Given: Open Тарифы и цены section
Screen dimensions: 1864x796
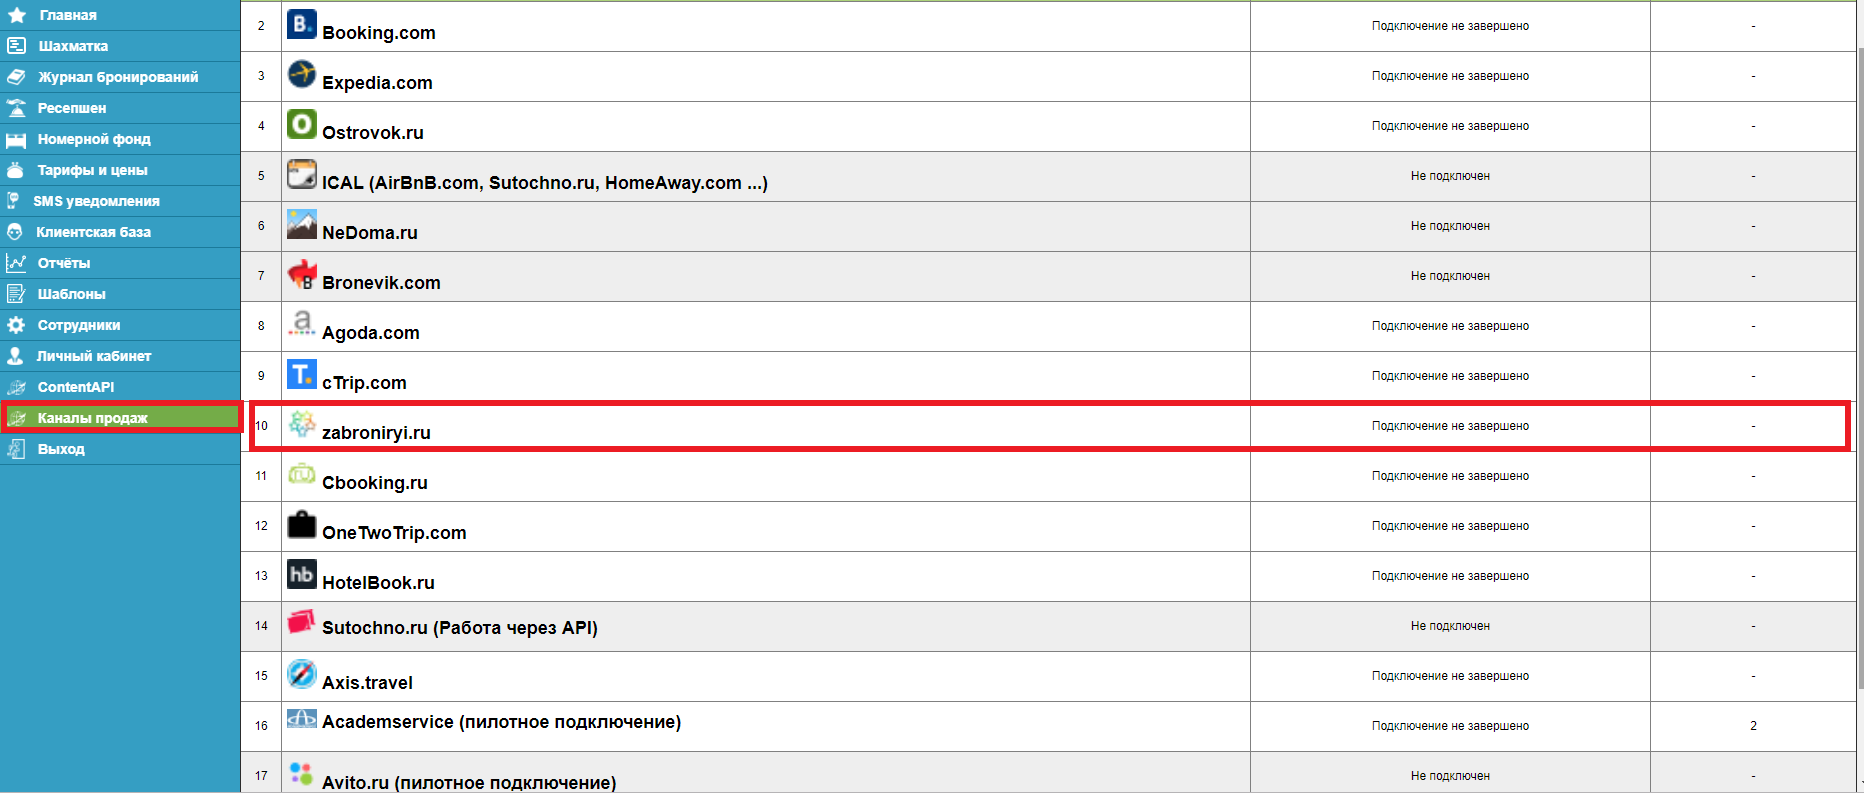Looking at the screenshot, I should (92, 170).
